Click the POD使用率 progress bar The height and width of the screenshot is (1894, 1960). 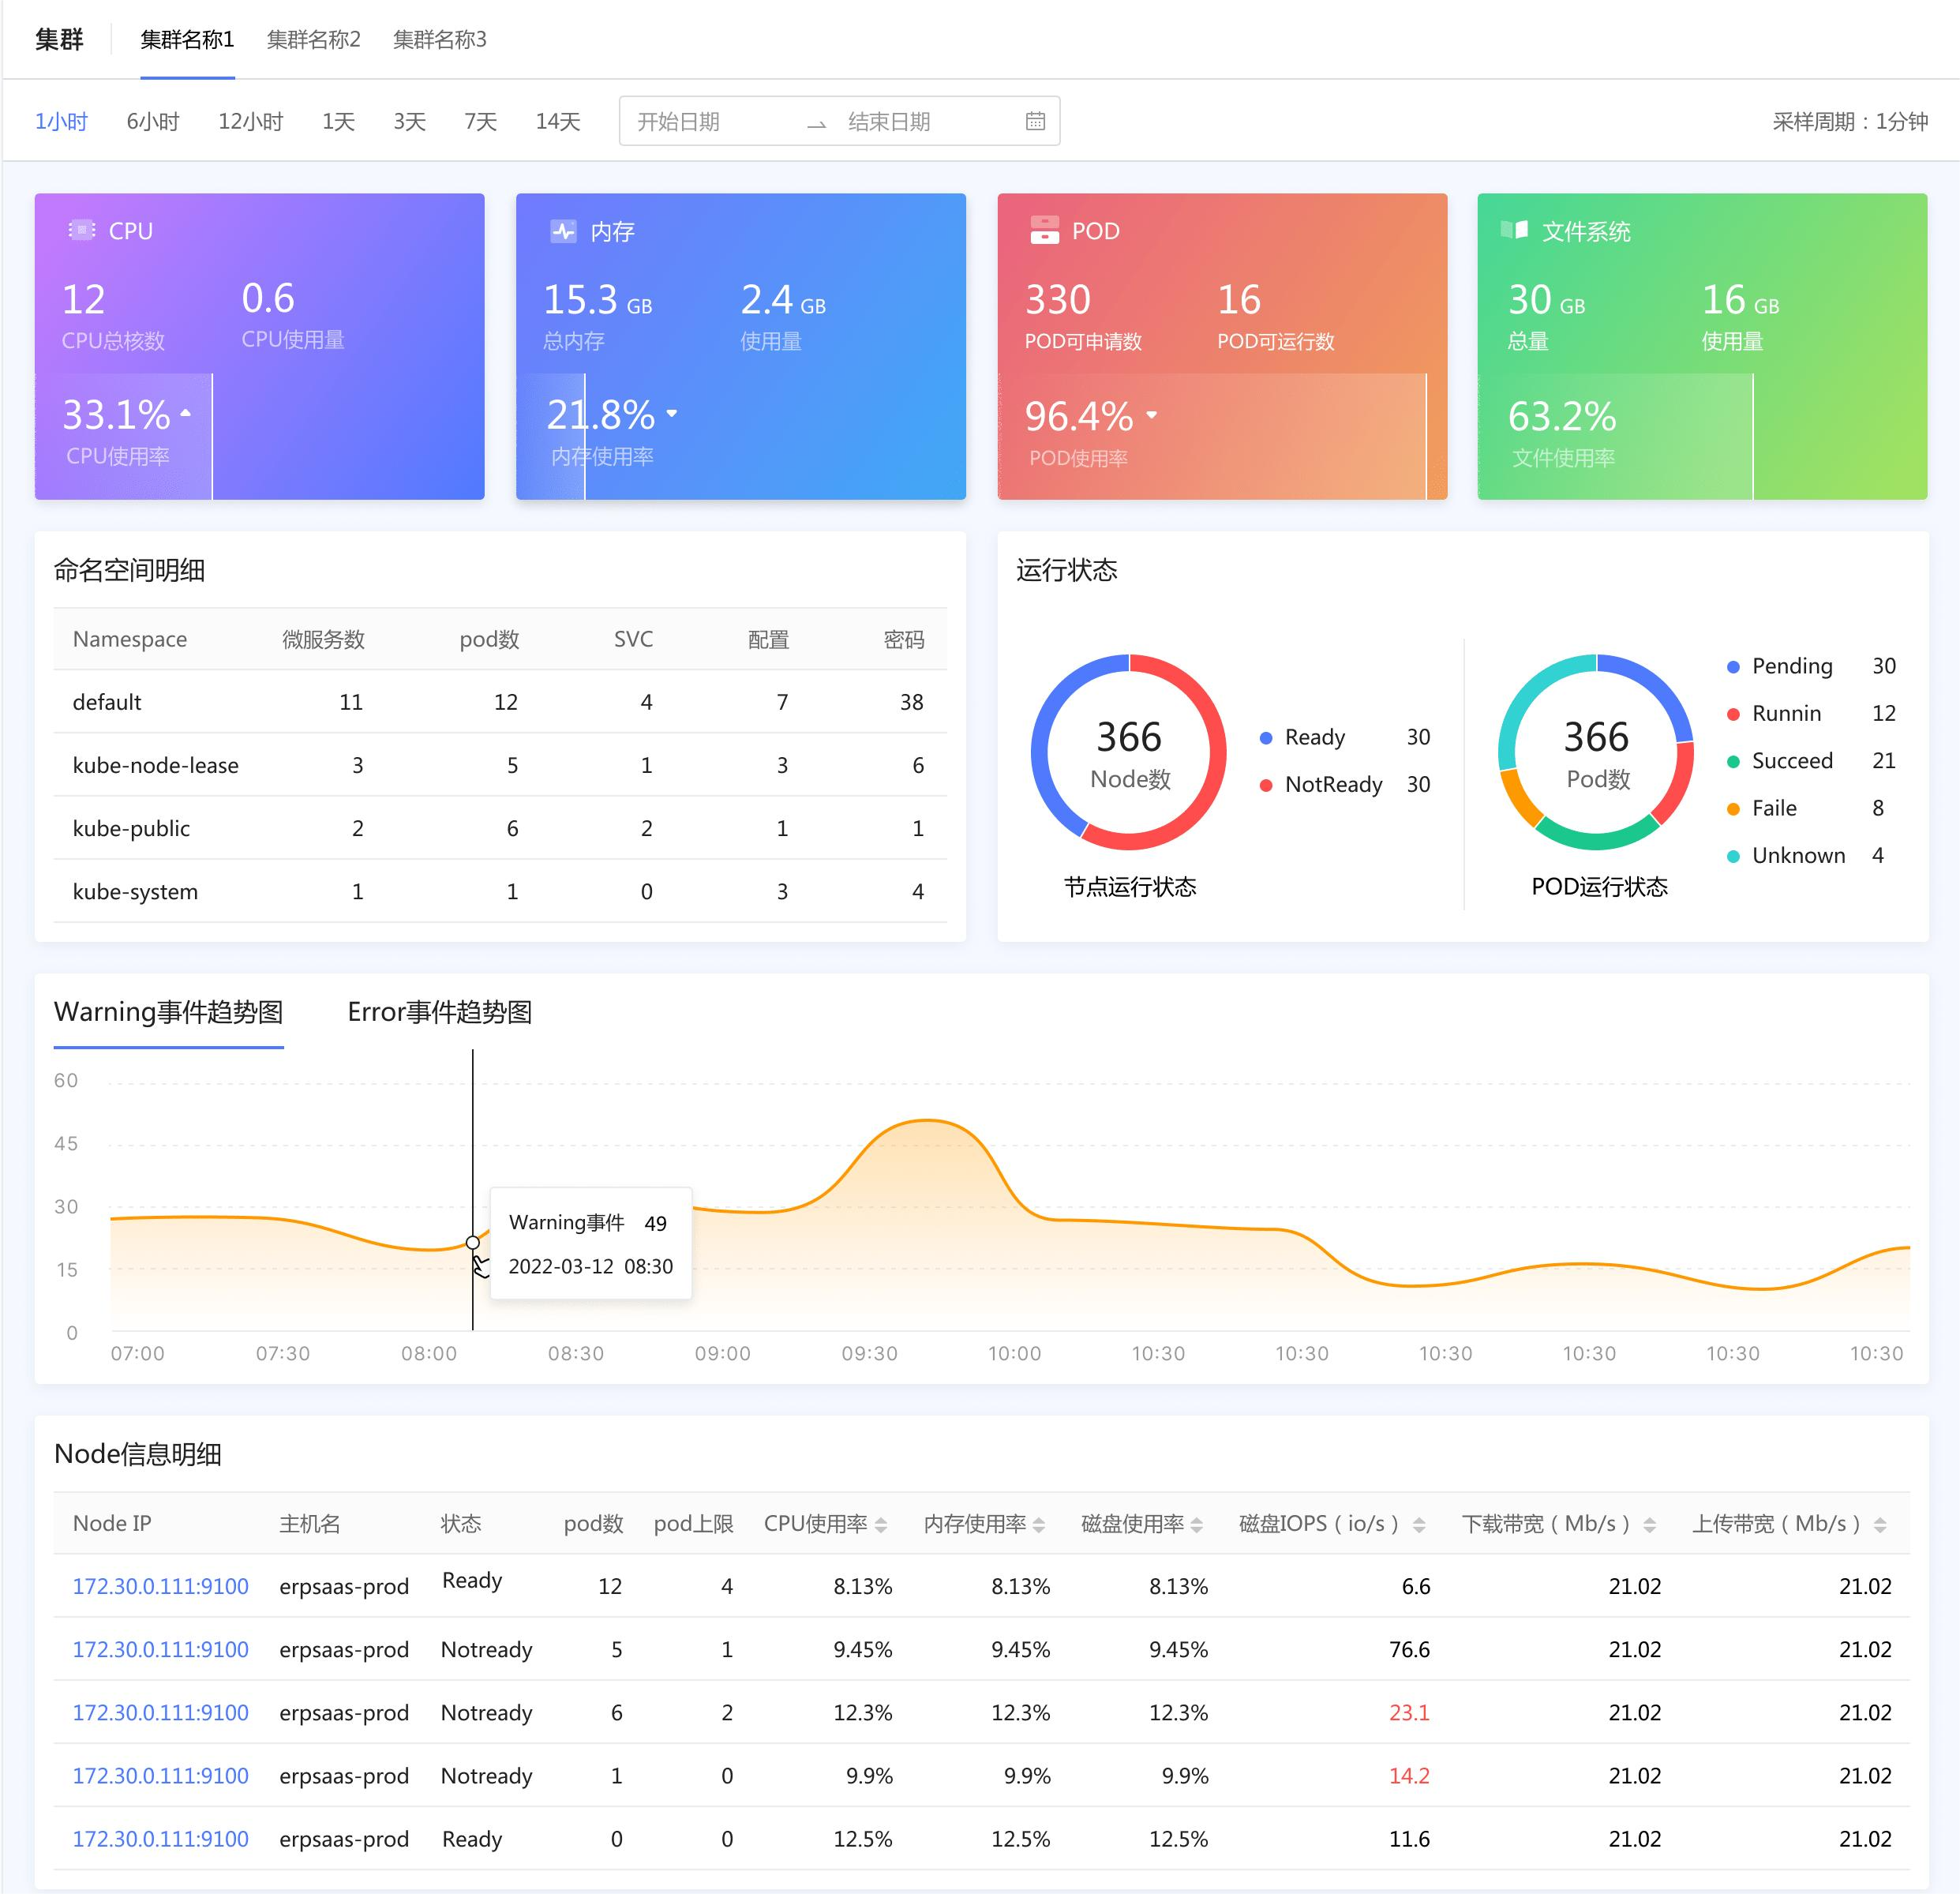click(1212, 436)
